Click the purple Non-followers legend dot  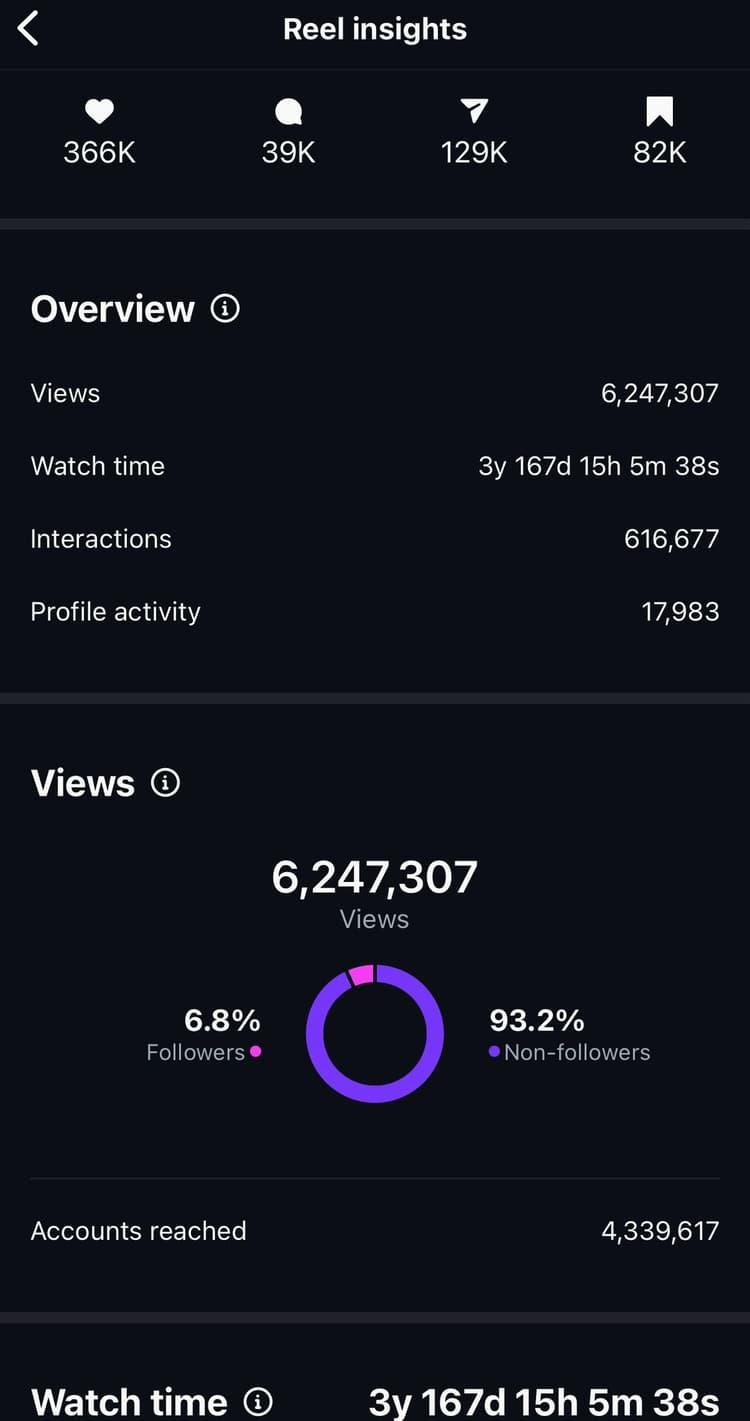click(x=494, y=1052)
